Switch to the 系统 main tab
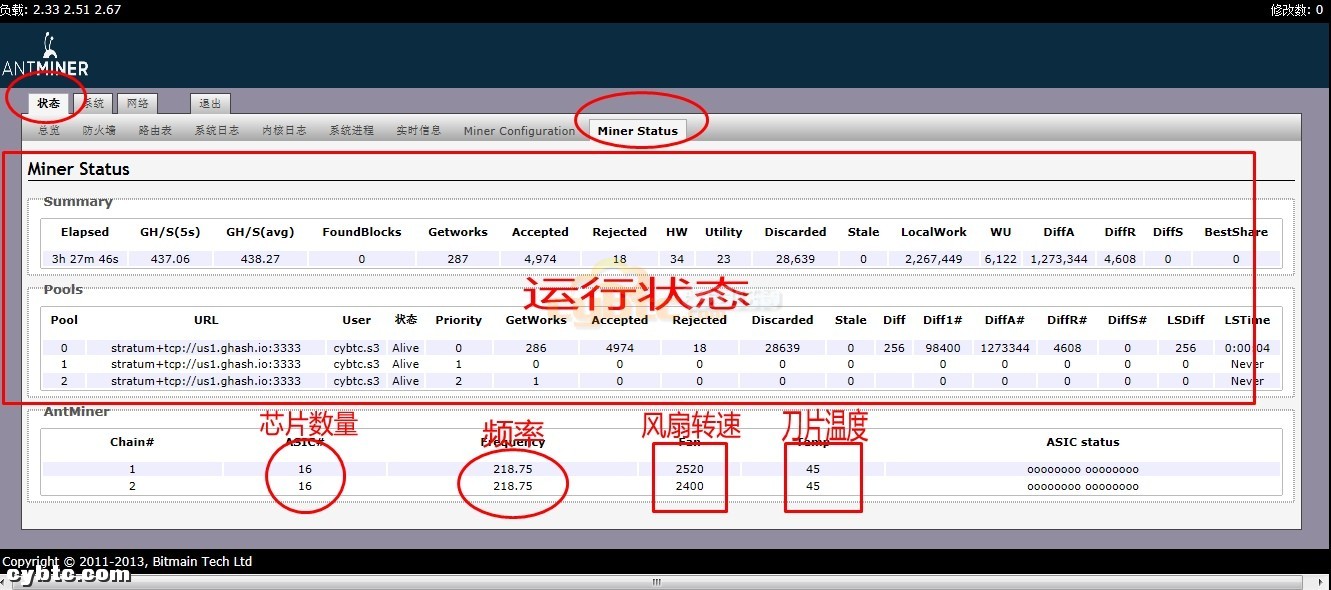1331x590 pixels. pos(94,103)
